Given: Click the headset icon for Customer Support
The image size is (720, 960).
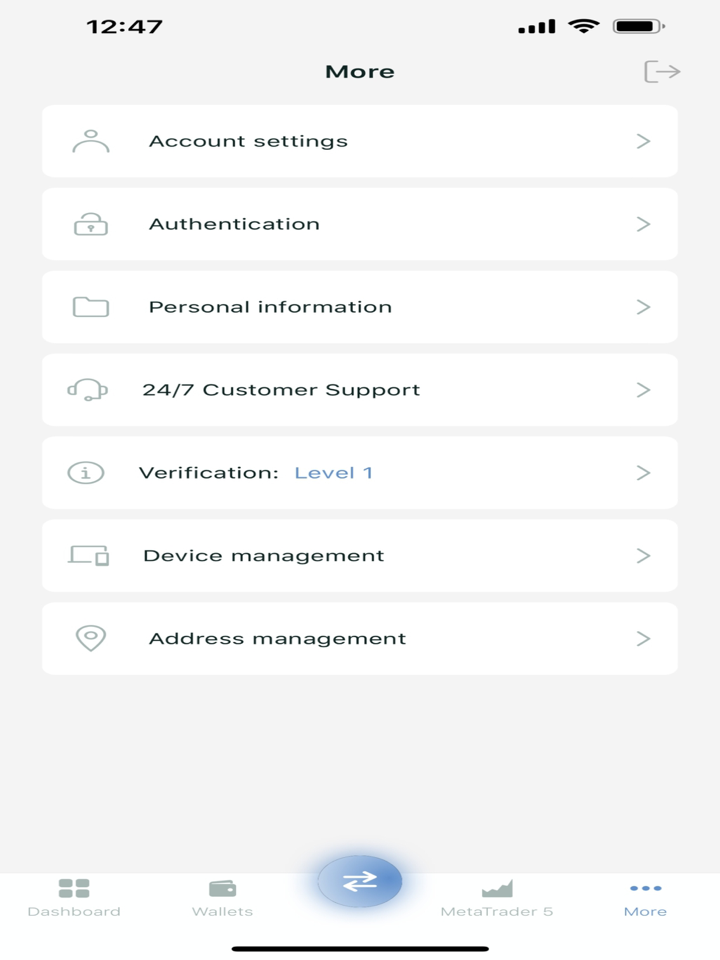Looking at the screenshot, I should 88,390.
